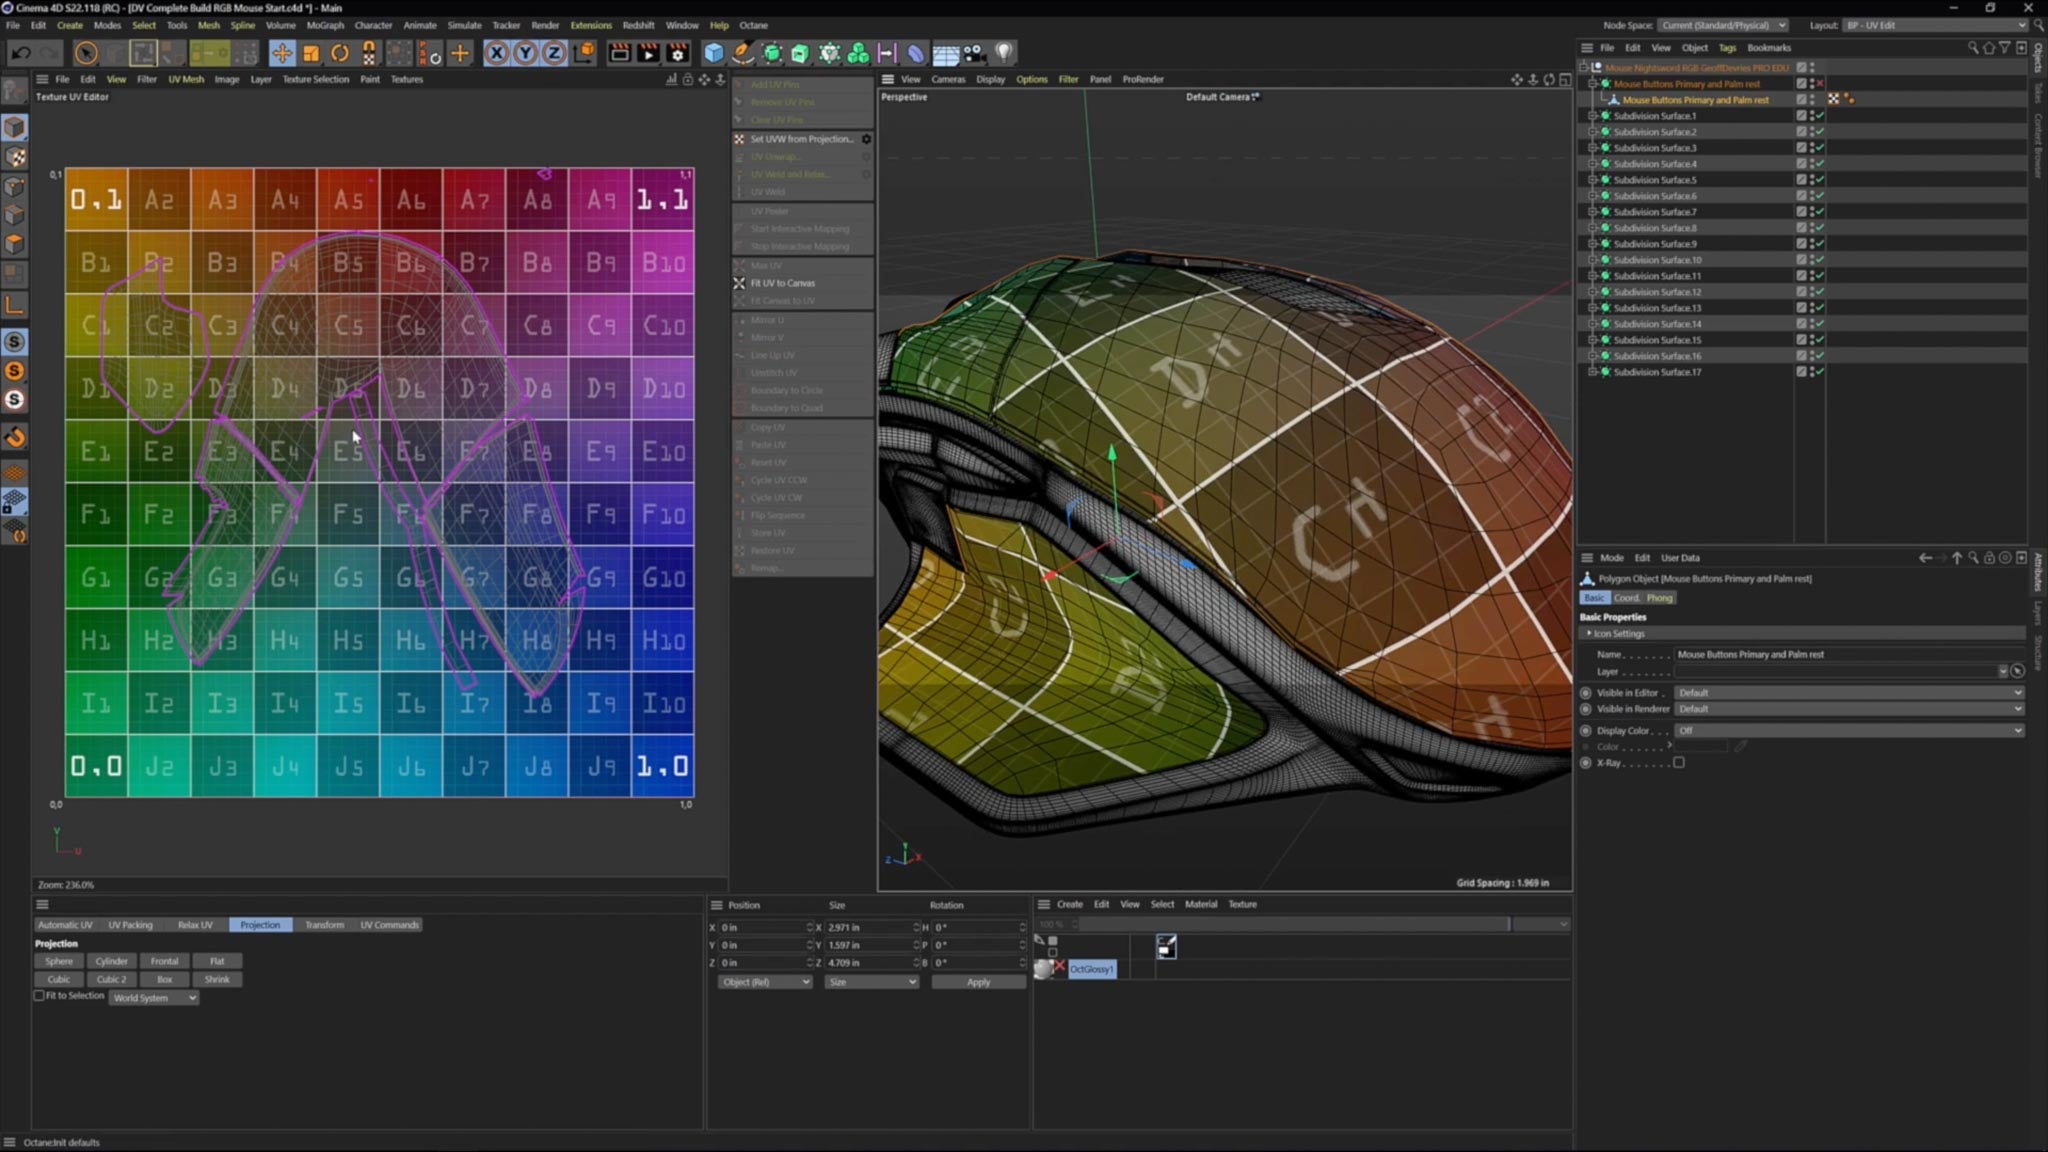Toggle green check for Subdivision Surface.12

tap(1819, 292)
